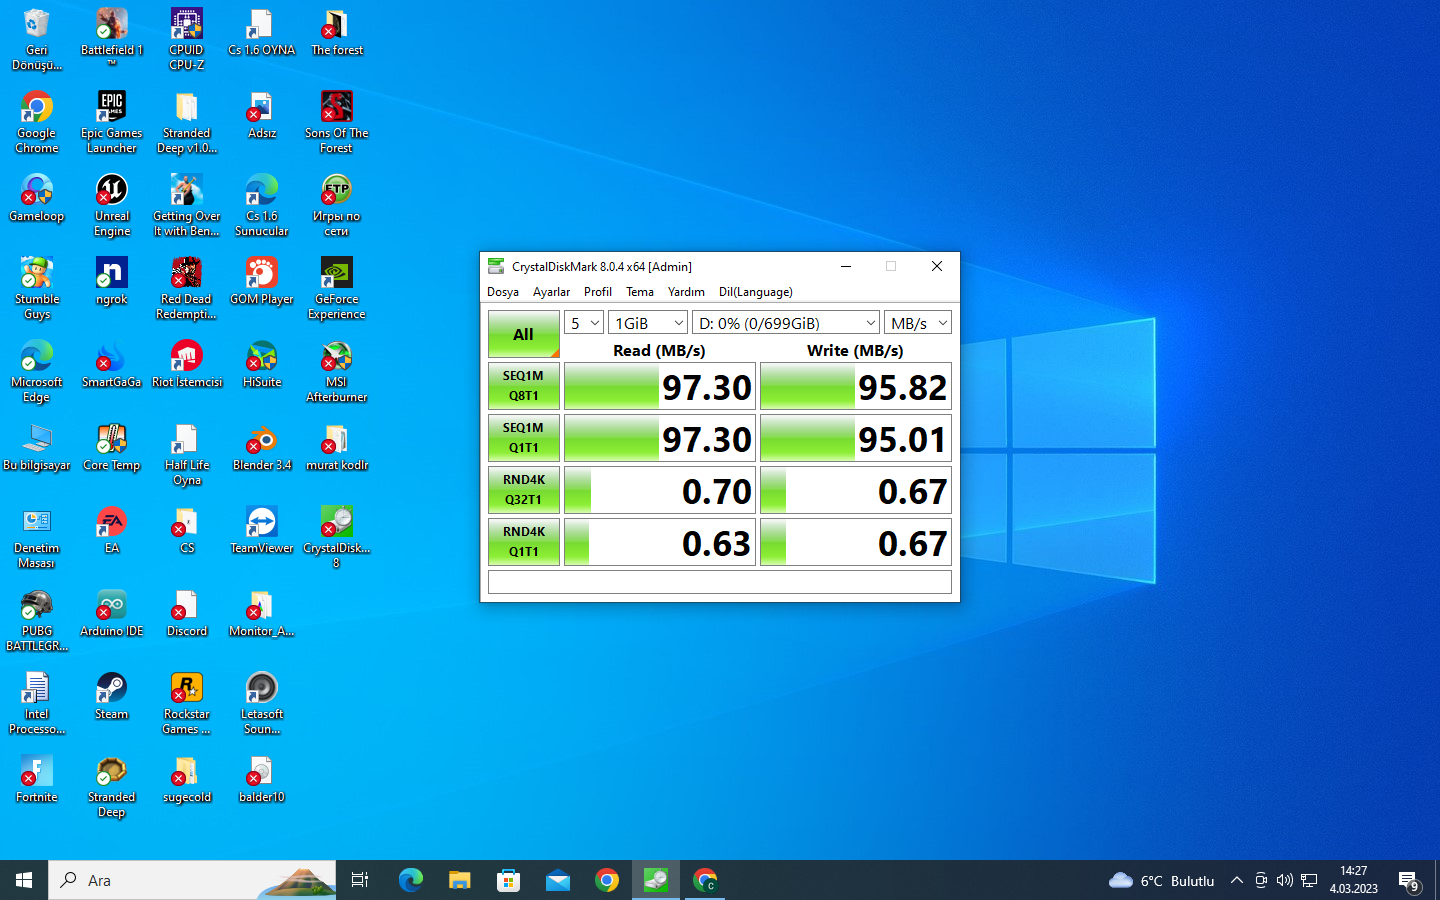Screen dimensions: 1440x900
Task: Expand the 1GiB test size dropdown
Action: tap(648, 323)
